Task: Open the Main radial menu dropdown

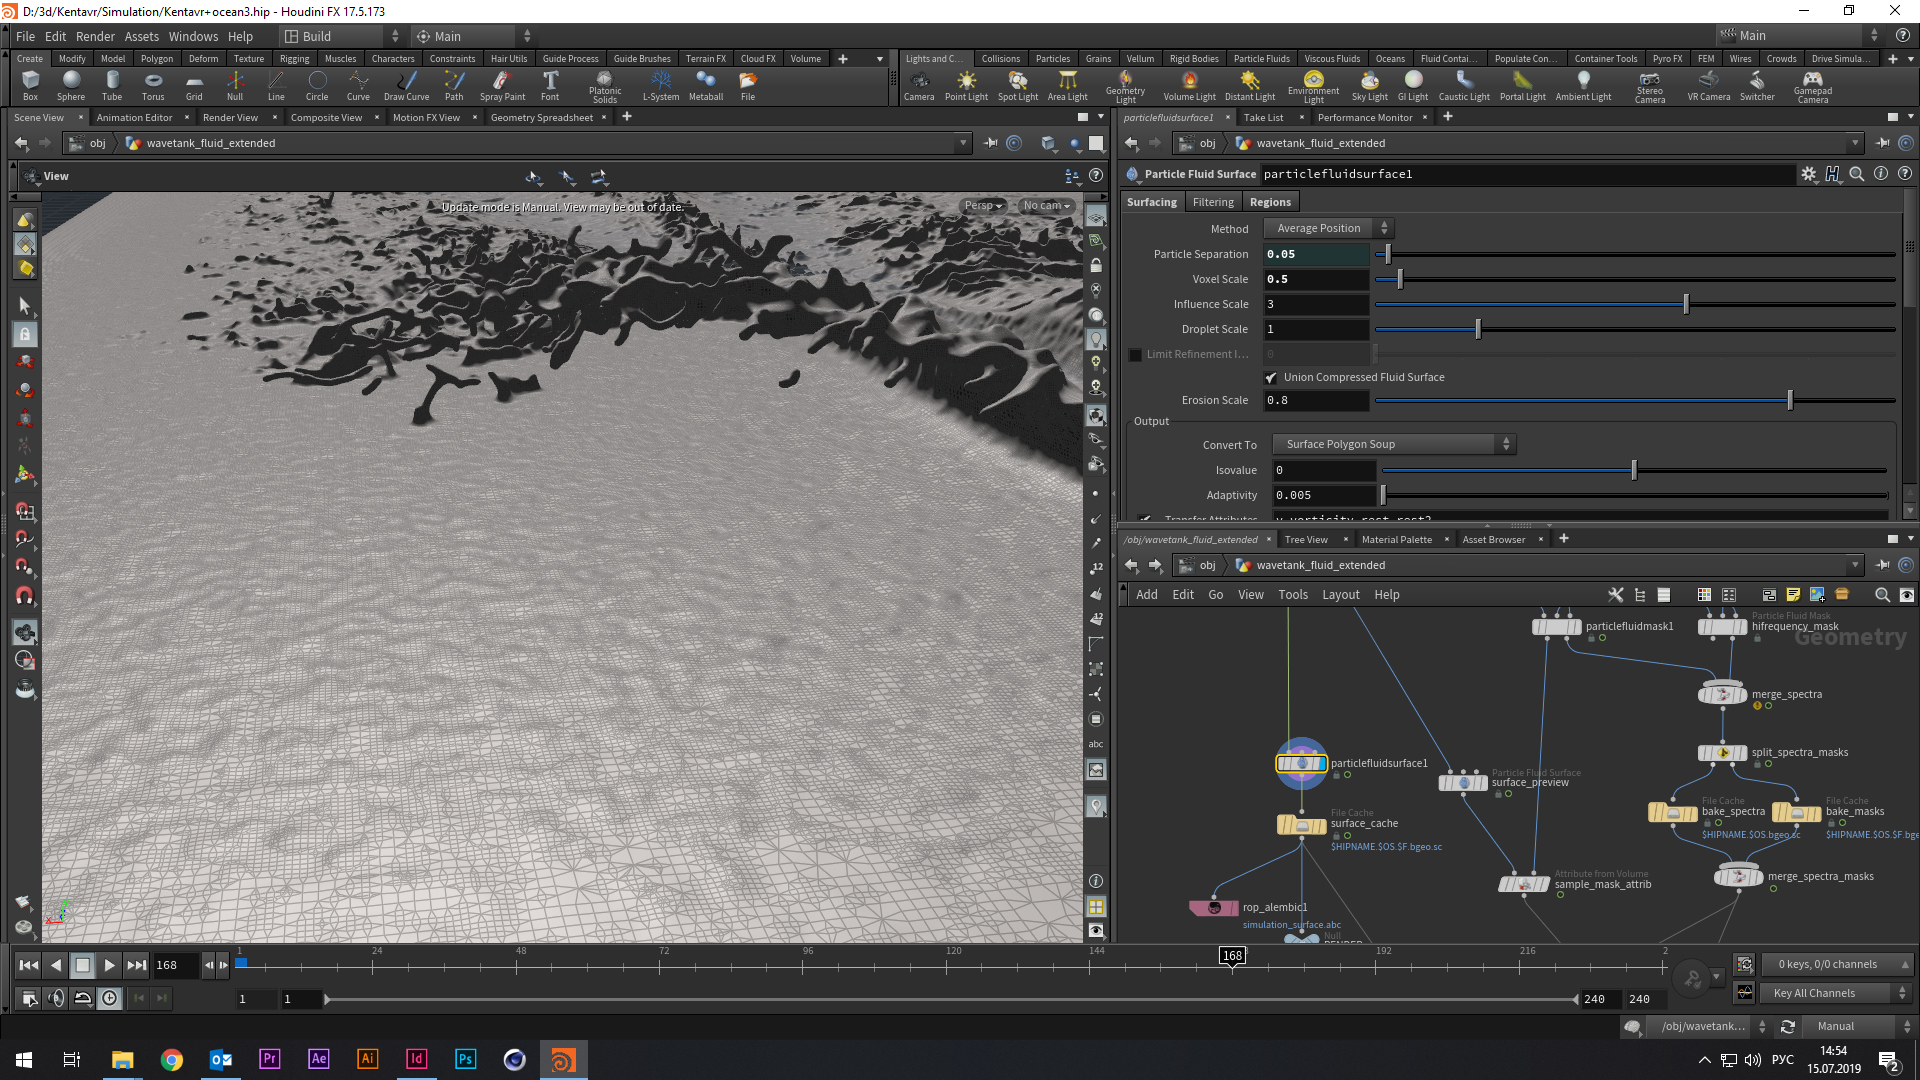Action: coord(472,36)
